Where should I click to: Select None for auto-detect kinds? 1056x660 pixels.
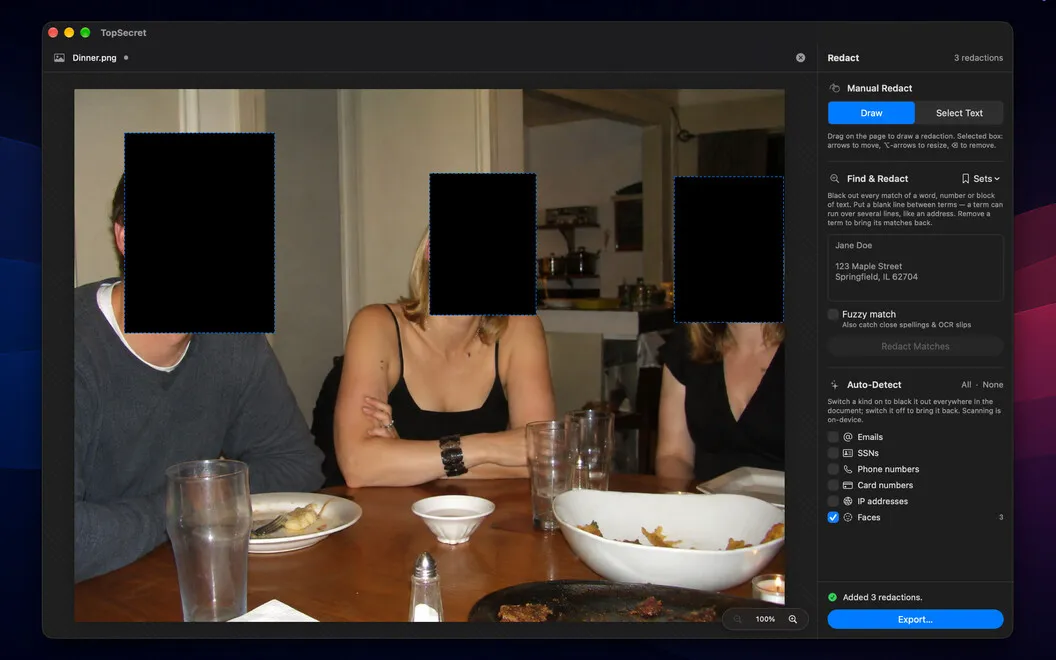(x=993, y=385)
